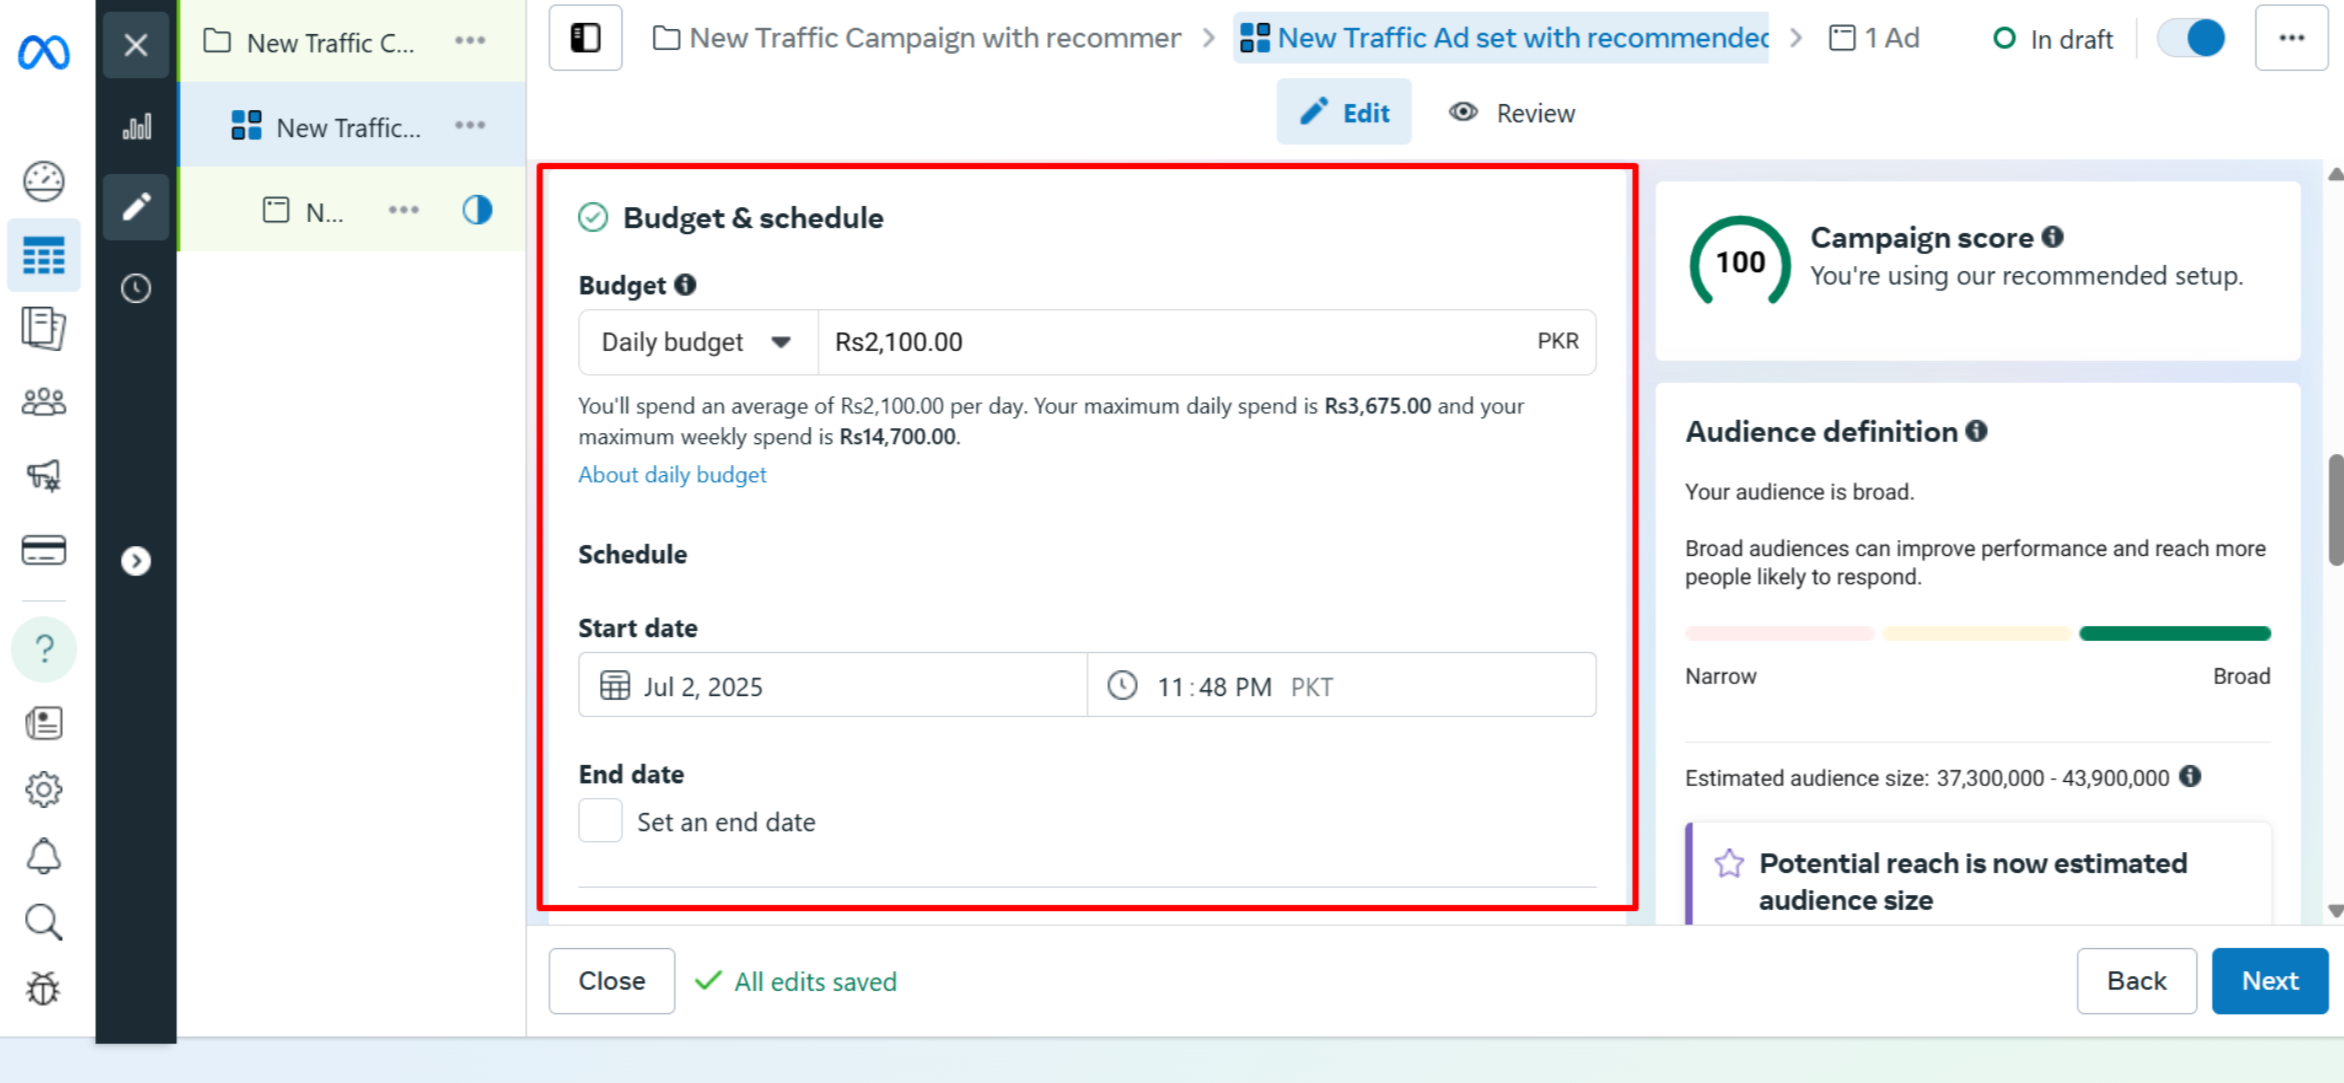
Task: Click the bar chart performance icon
Action: click(x=137, y=127)
